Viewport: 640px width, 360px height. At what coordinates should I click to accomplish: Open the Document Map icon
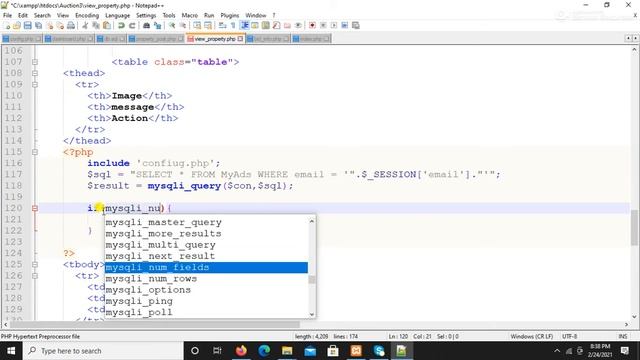pos(266,25)
